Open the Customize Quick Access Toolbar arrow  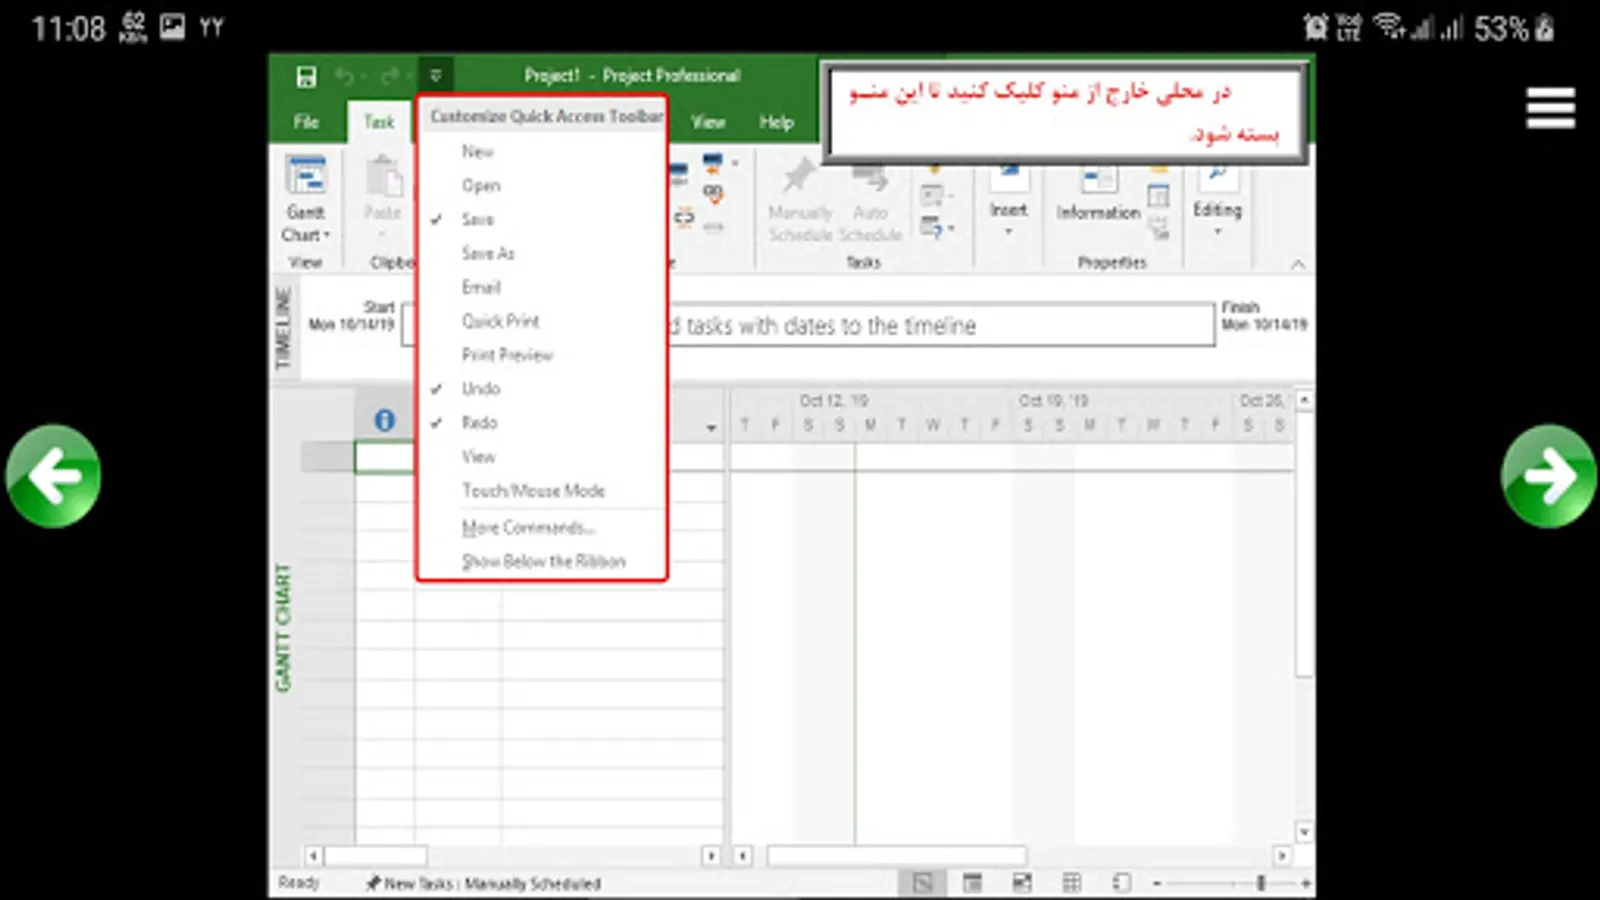click(436, 76)
